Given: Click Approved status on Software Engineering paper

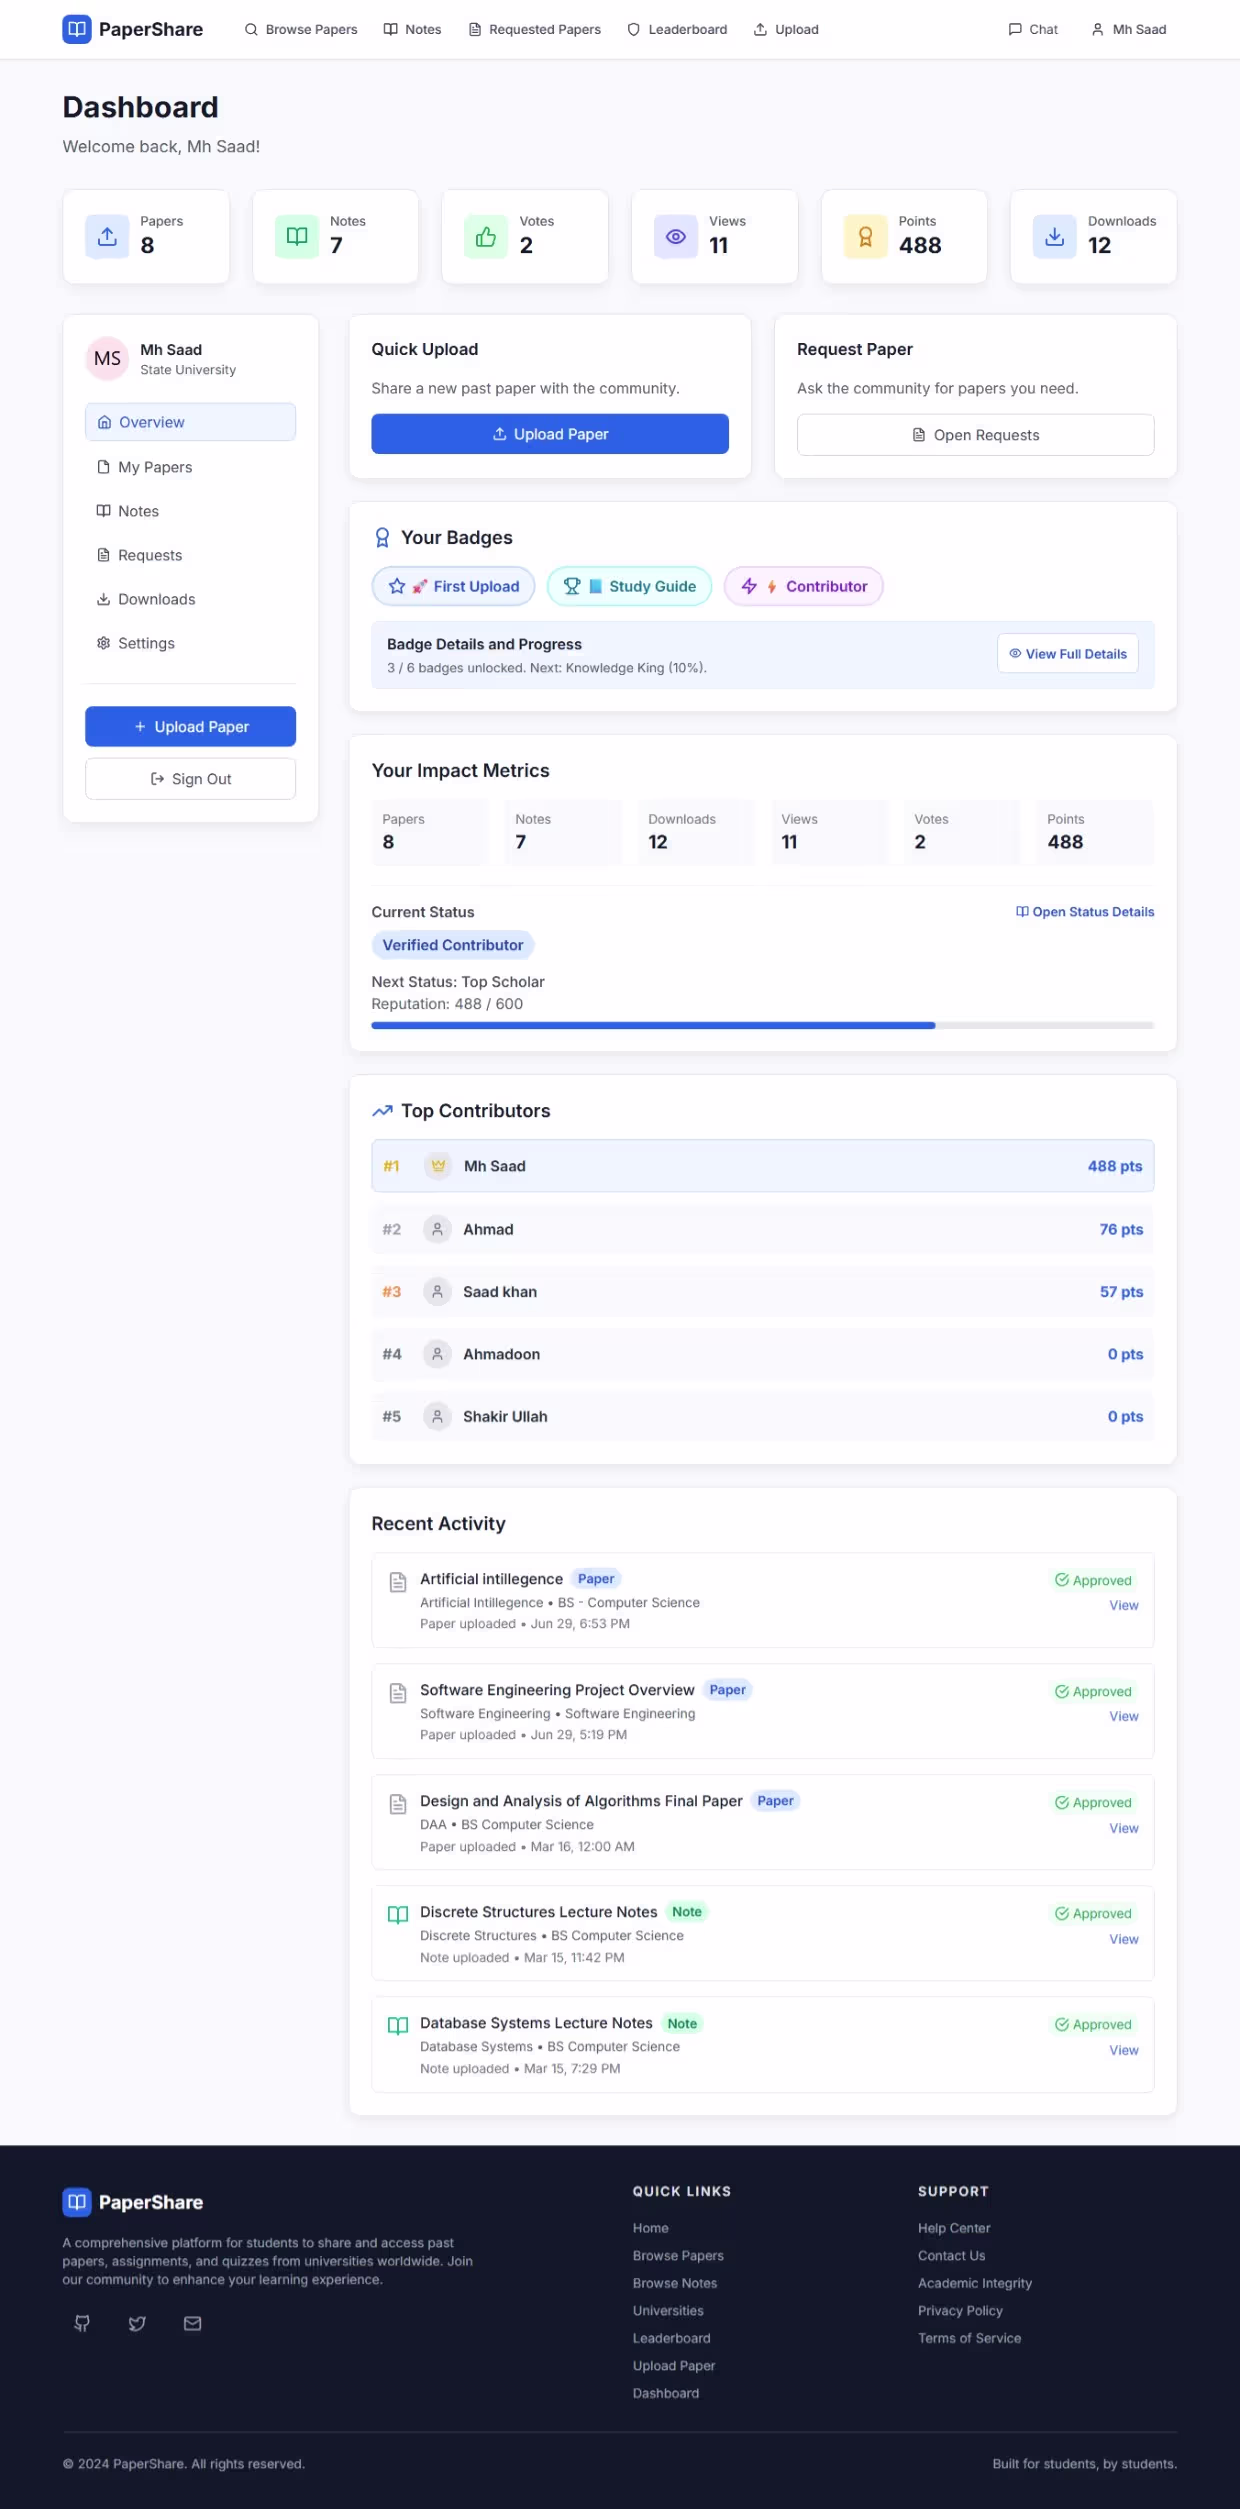Looking at the screenshot, I should 1093,1691.
